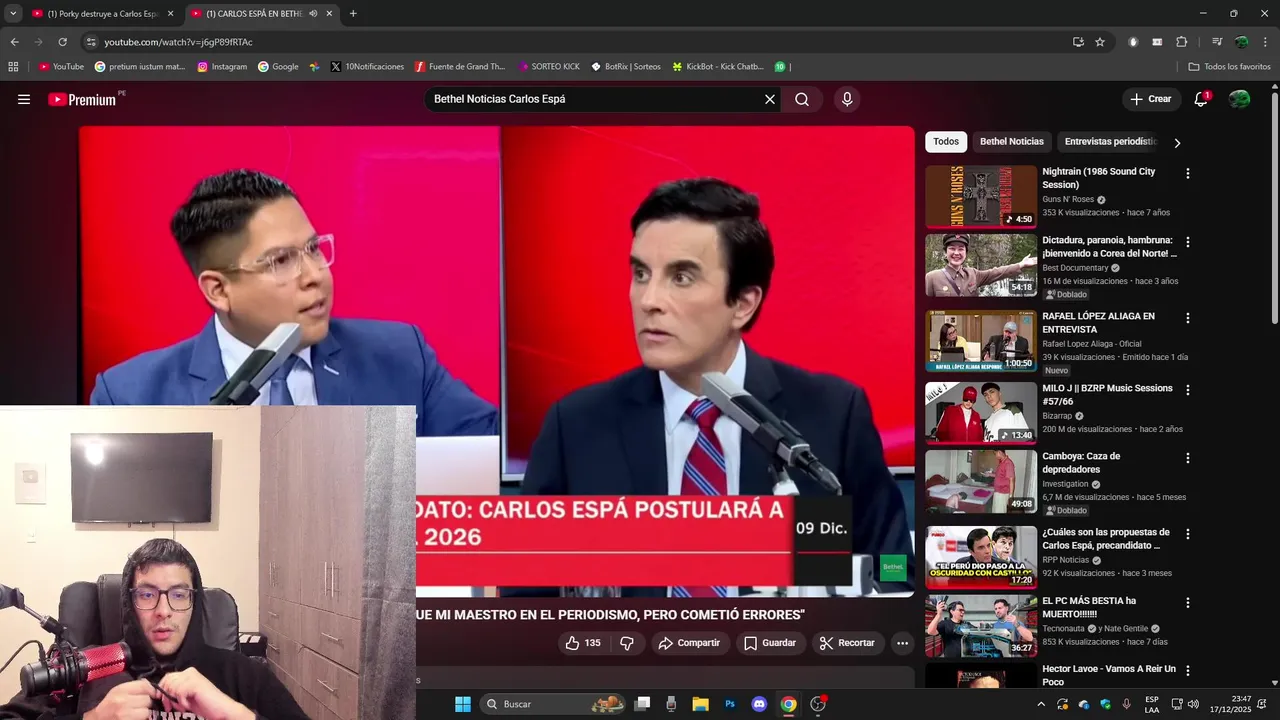Click the Compartir button
The height and width of the screenshot is (720, 1280).
click(689, 643)
